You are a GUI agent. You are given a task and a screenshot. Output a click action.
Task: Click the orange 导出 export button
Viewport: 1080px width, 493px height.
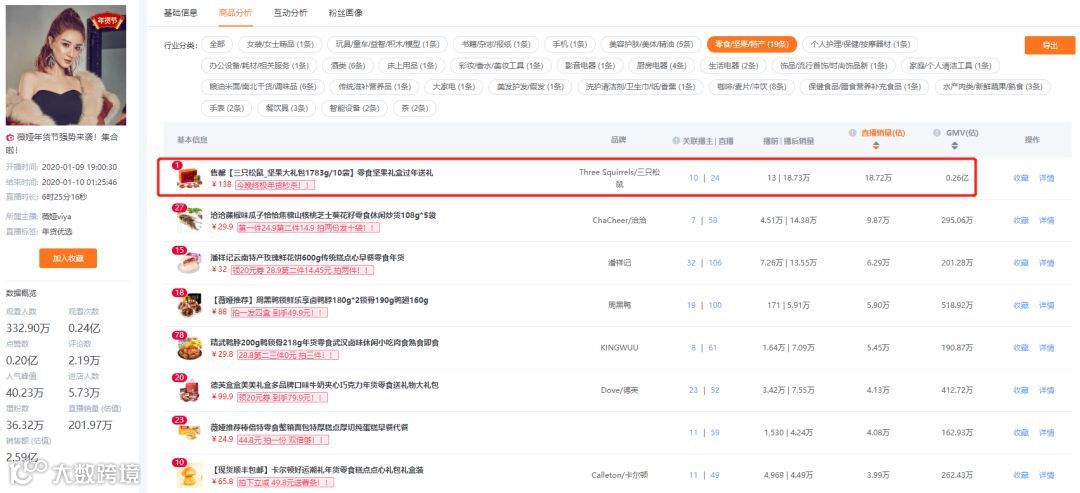coord(1050,45)
